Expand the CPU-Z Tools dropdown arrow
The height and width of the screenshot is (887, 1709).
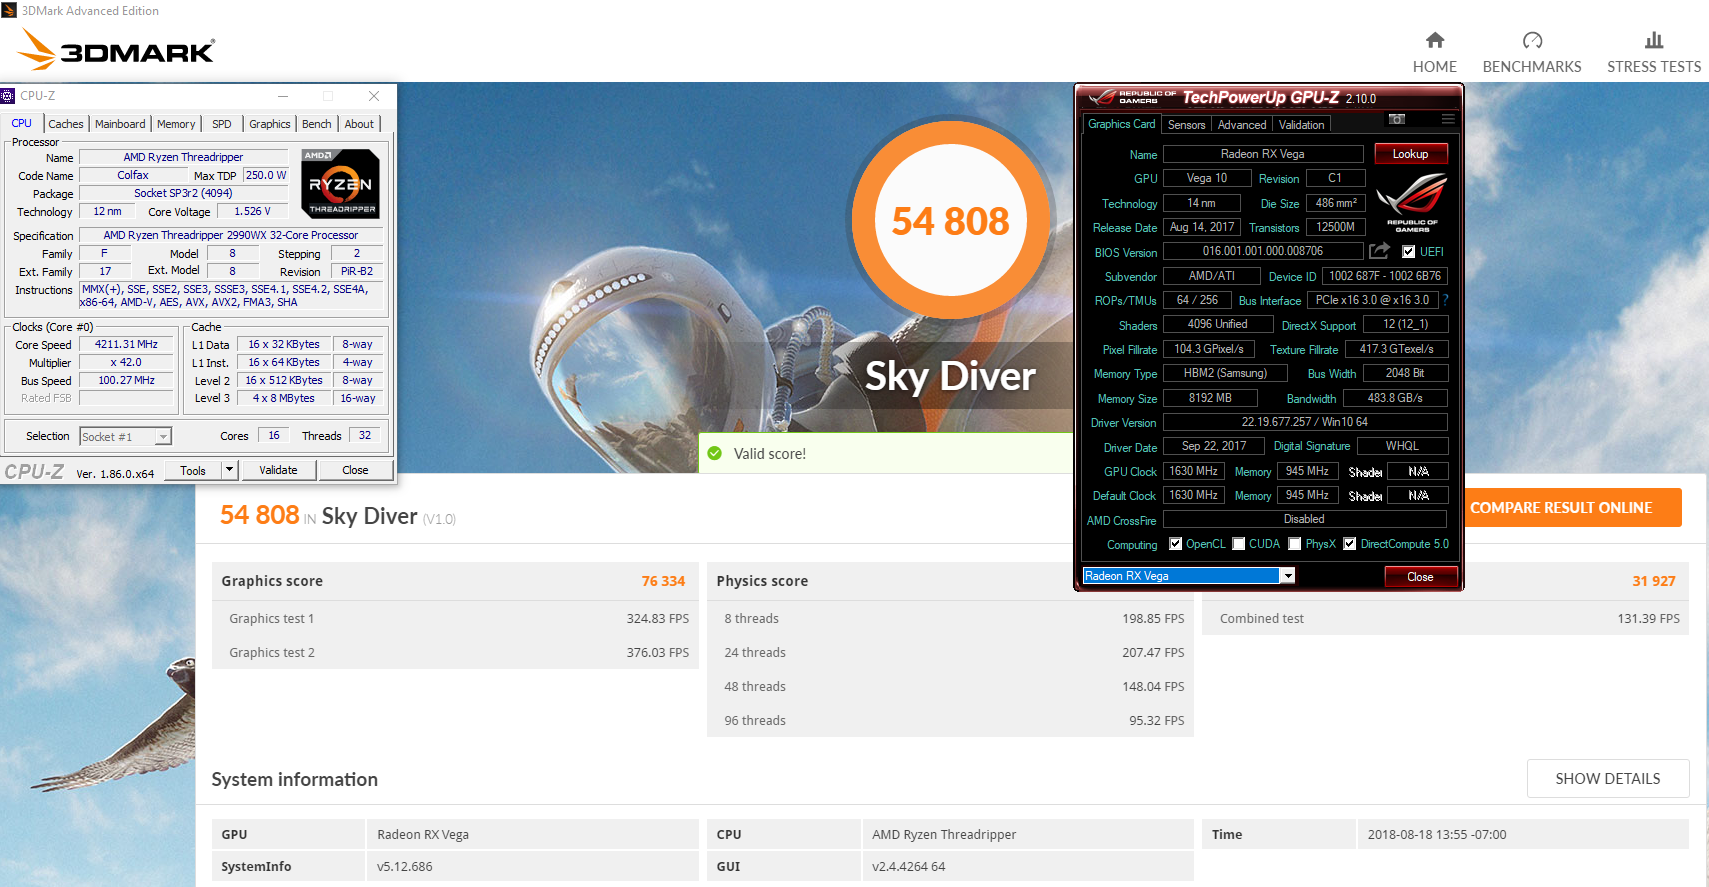pyautogui.click(x=229, y=470)
